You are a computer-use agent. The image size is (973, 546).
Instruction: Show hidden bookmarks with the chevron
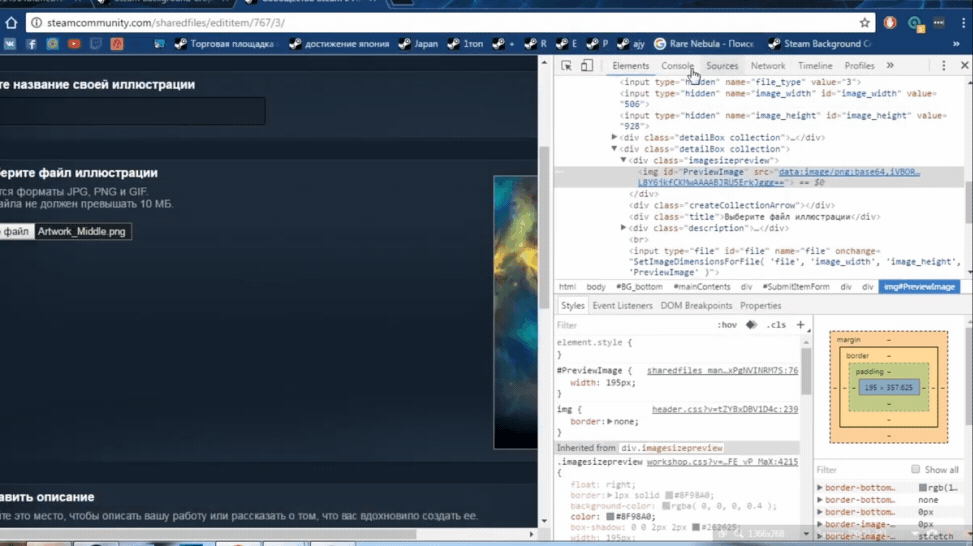coord(956,44)
